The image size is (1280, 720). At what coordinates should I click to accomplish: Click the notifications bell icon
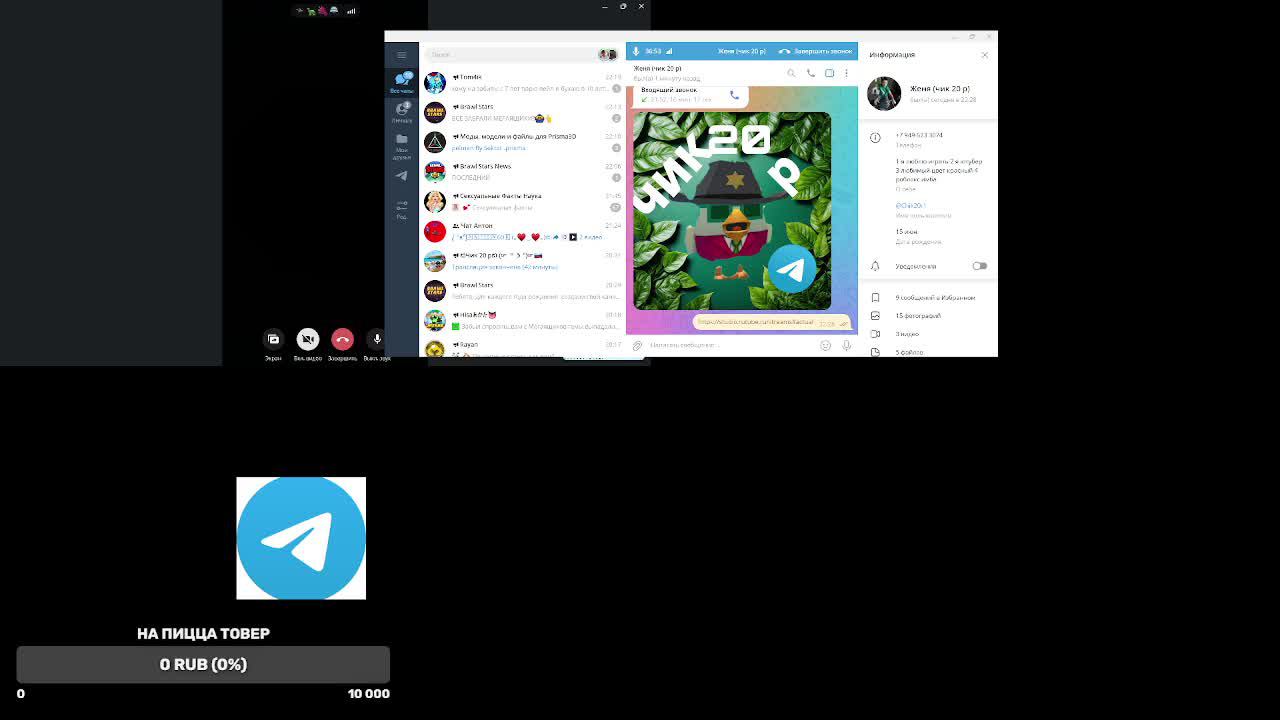click(x=875, y=266)
